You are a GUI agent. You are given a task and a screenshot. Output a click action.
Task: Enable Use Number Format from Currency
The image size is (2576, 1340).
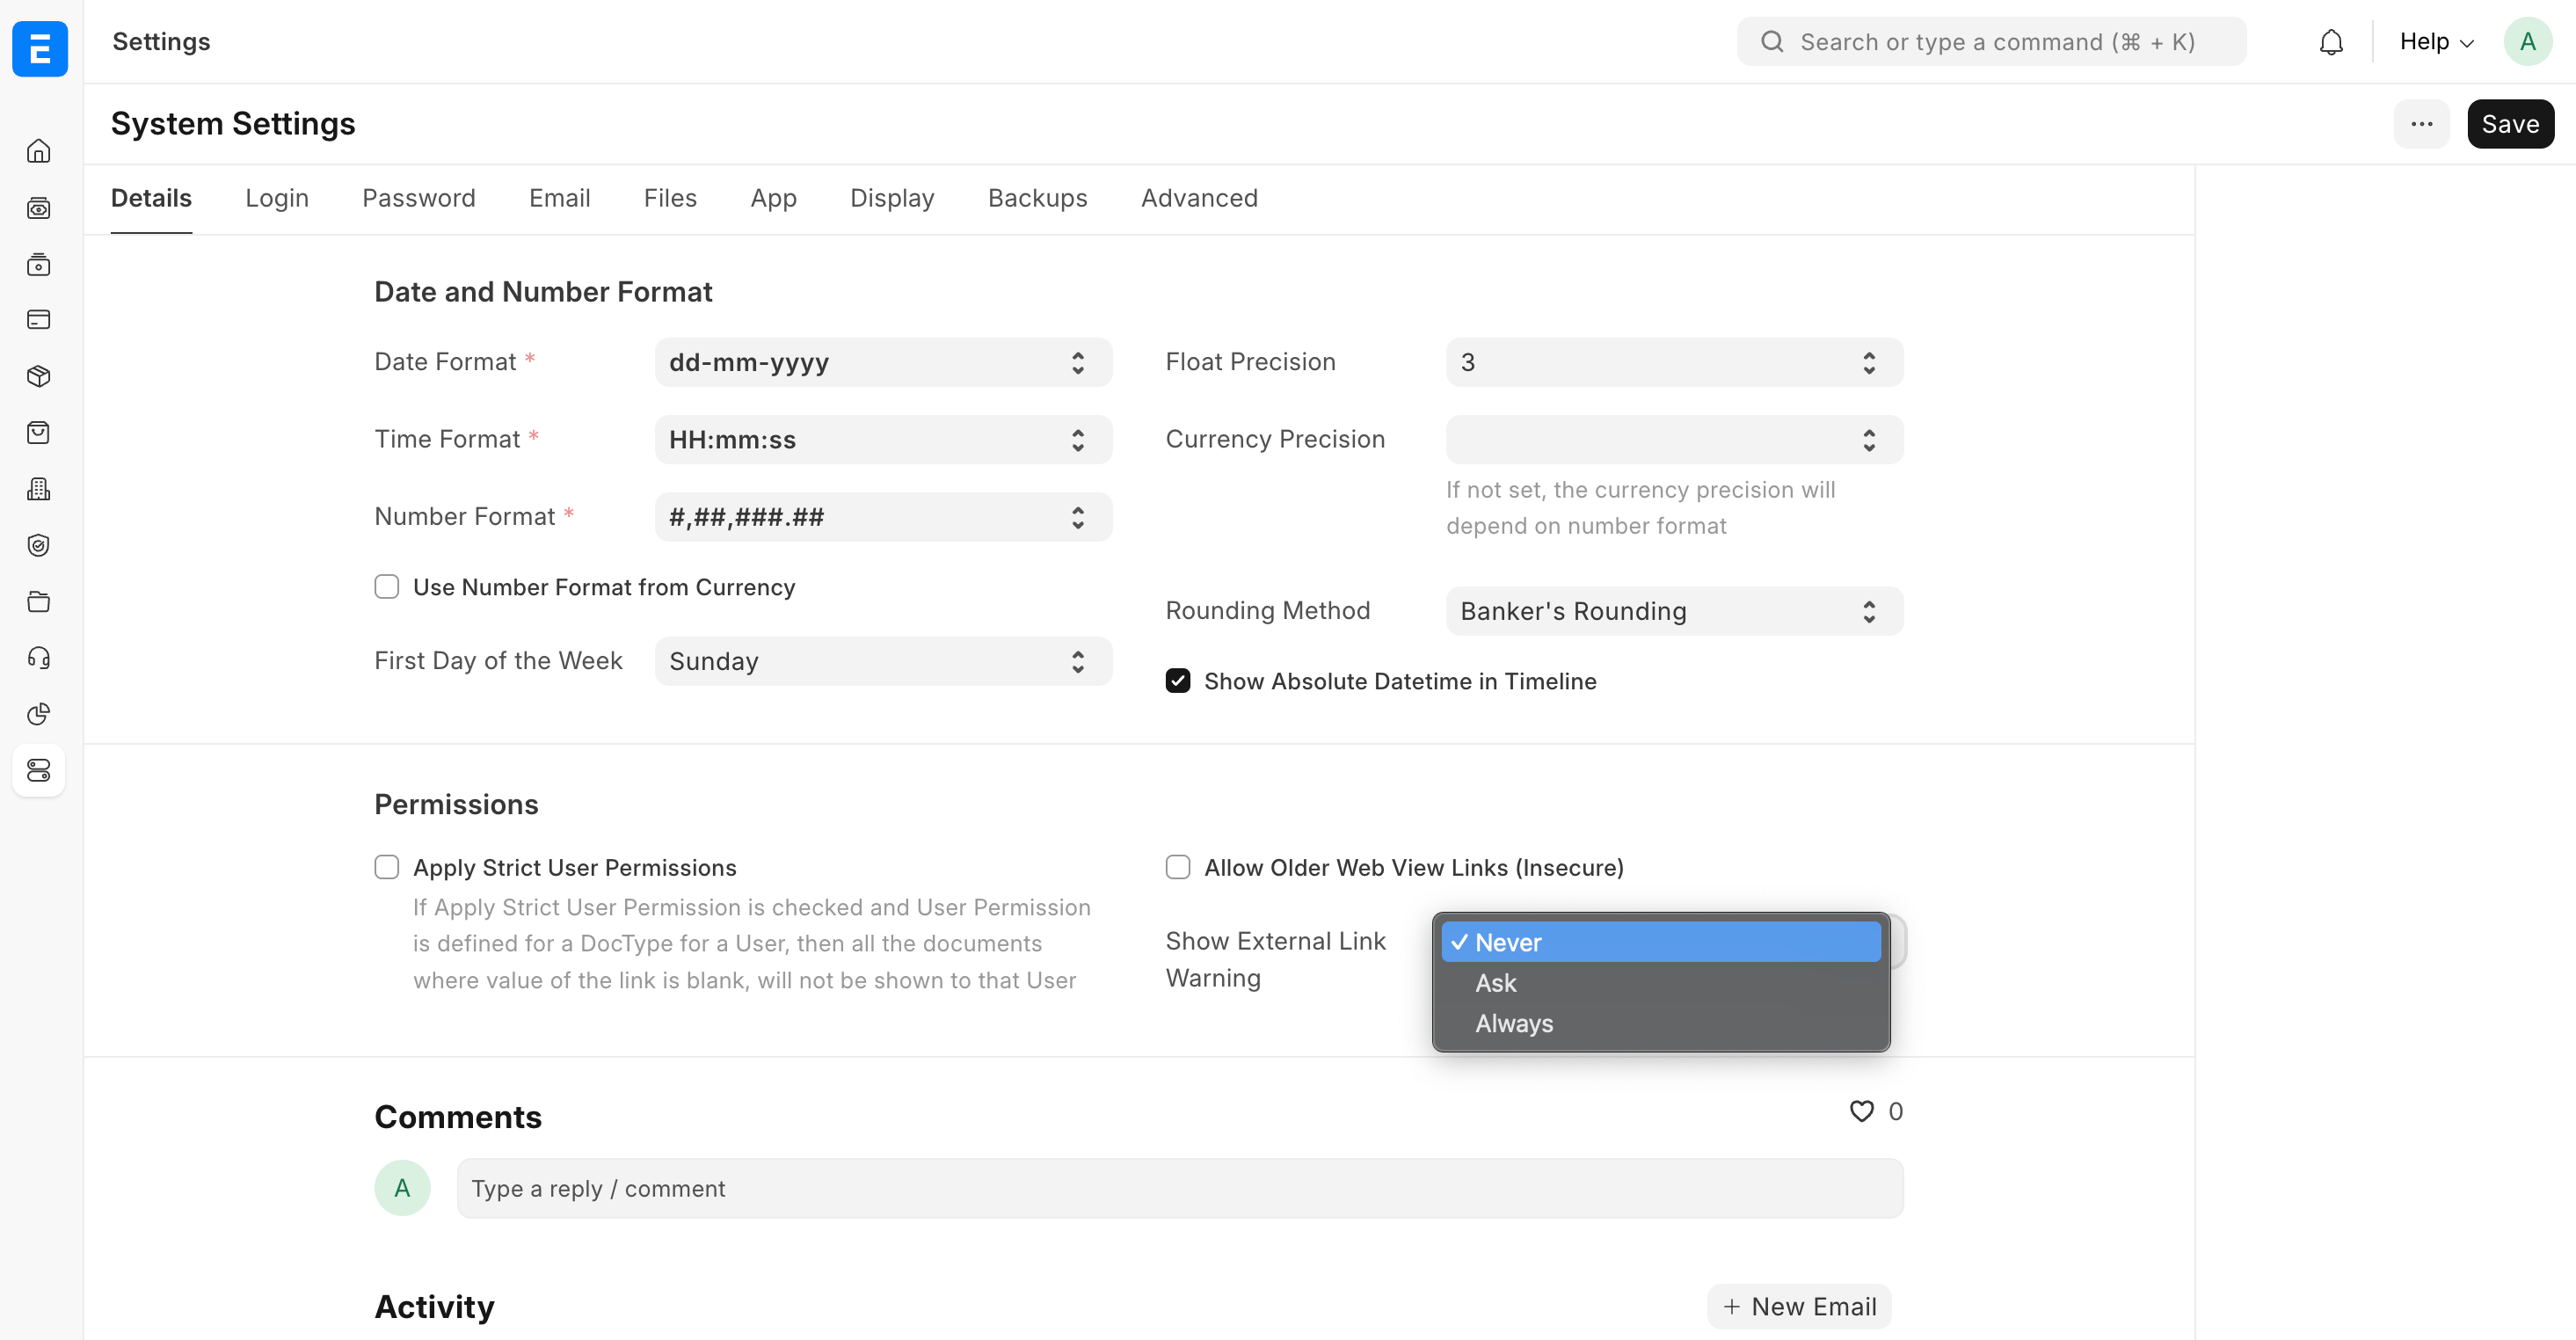pos(387,587)
